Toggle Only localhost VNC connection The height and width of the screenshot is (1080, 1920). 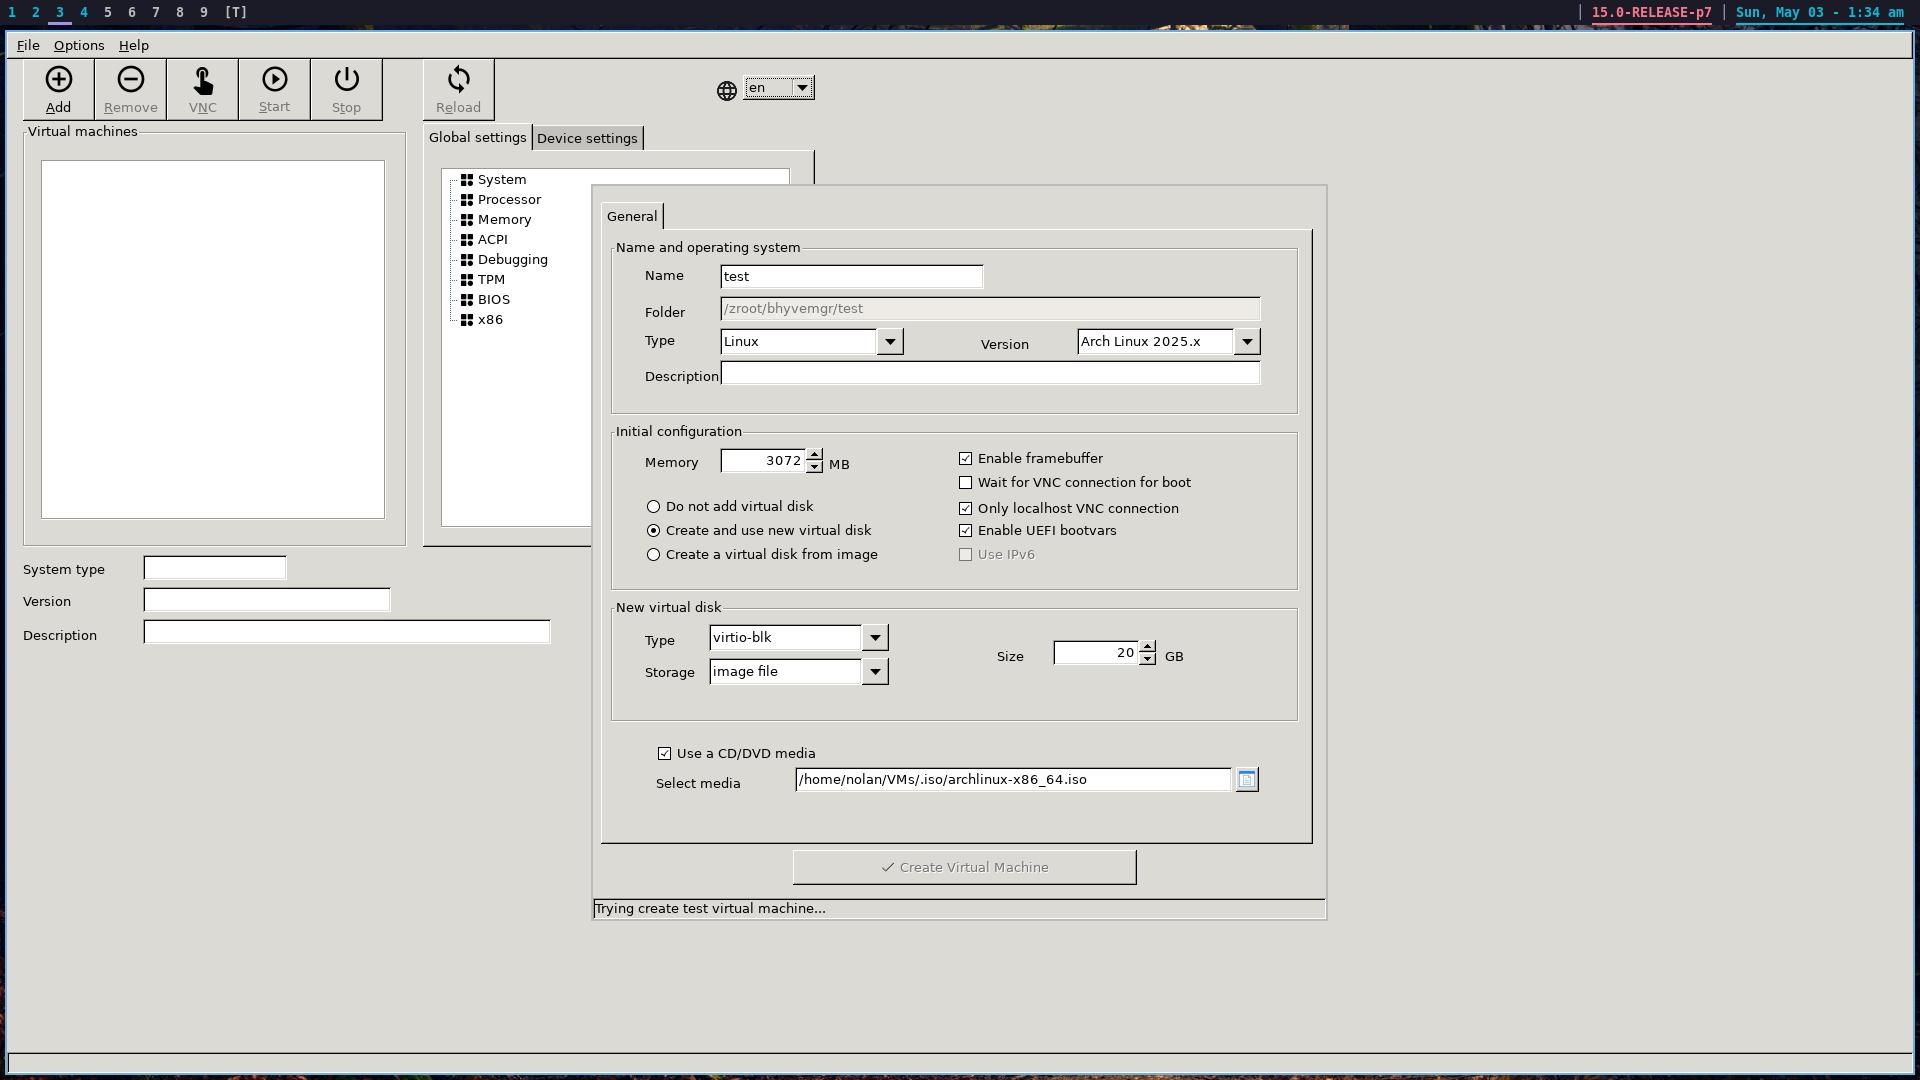pyautogui.click(x=965, y=509)
